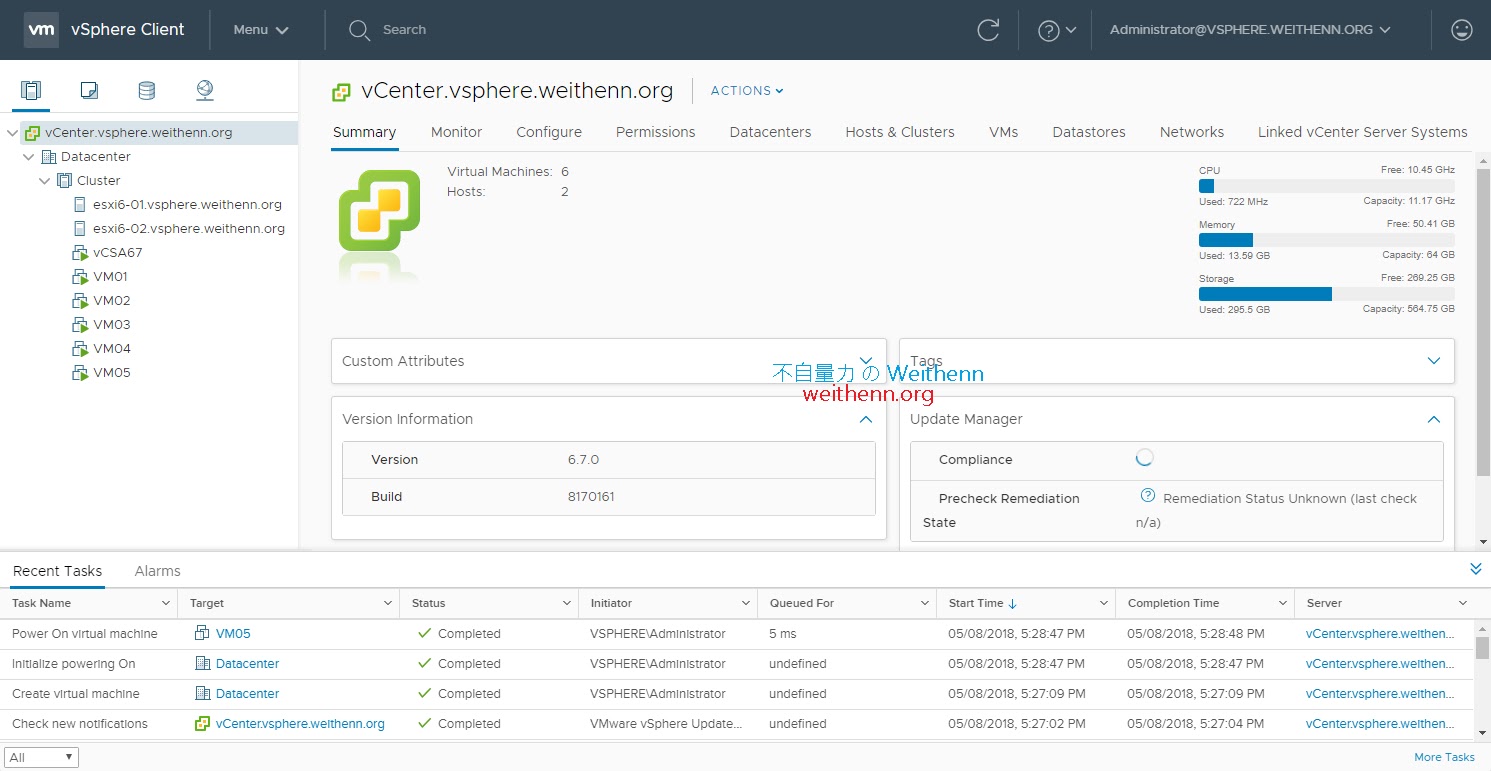Switch to the Alarms tab
1491x771 pixels.
coord(156,571)
